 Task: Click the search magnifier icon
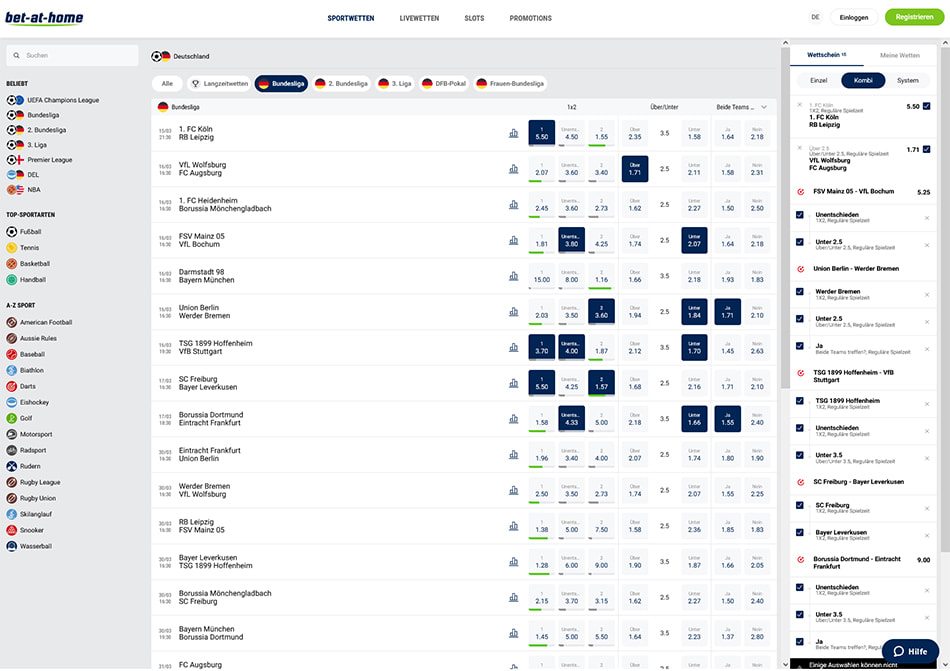(x=16, y=55)
